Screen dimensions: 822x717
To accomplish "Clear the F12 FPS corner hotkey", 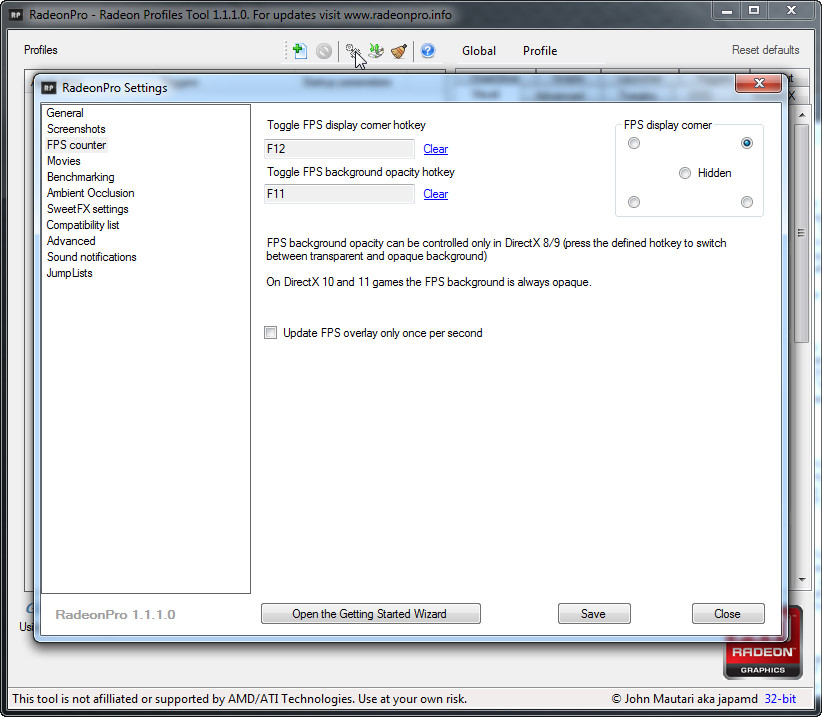I will click(x=435, y=149).
